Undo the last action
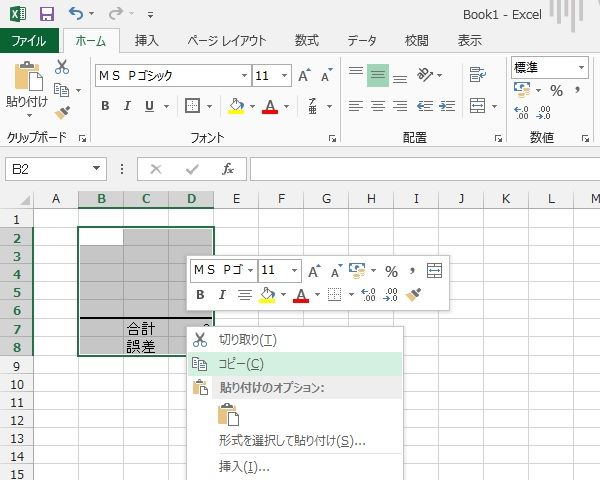Screen dimensions: 600x480 point(76,14)
